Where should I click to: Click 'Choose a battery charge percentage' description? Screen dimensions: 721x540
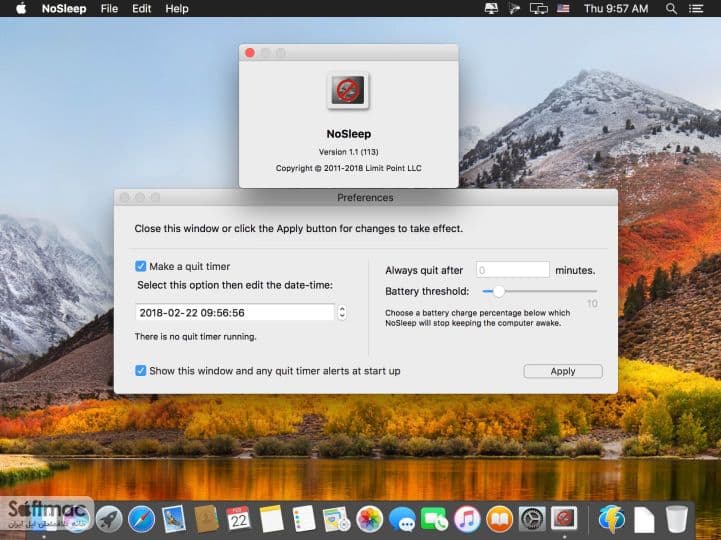(x=477, y=318)
